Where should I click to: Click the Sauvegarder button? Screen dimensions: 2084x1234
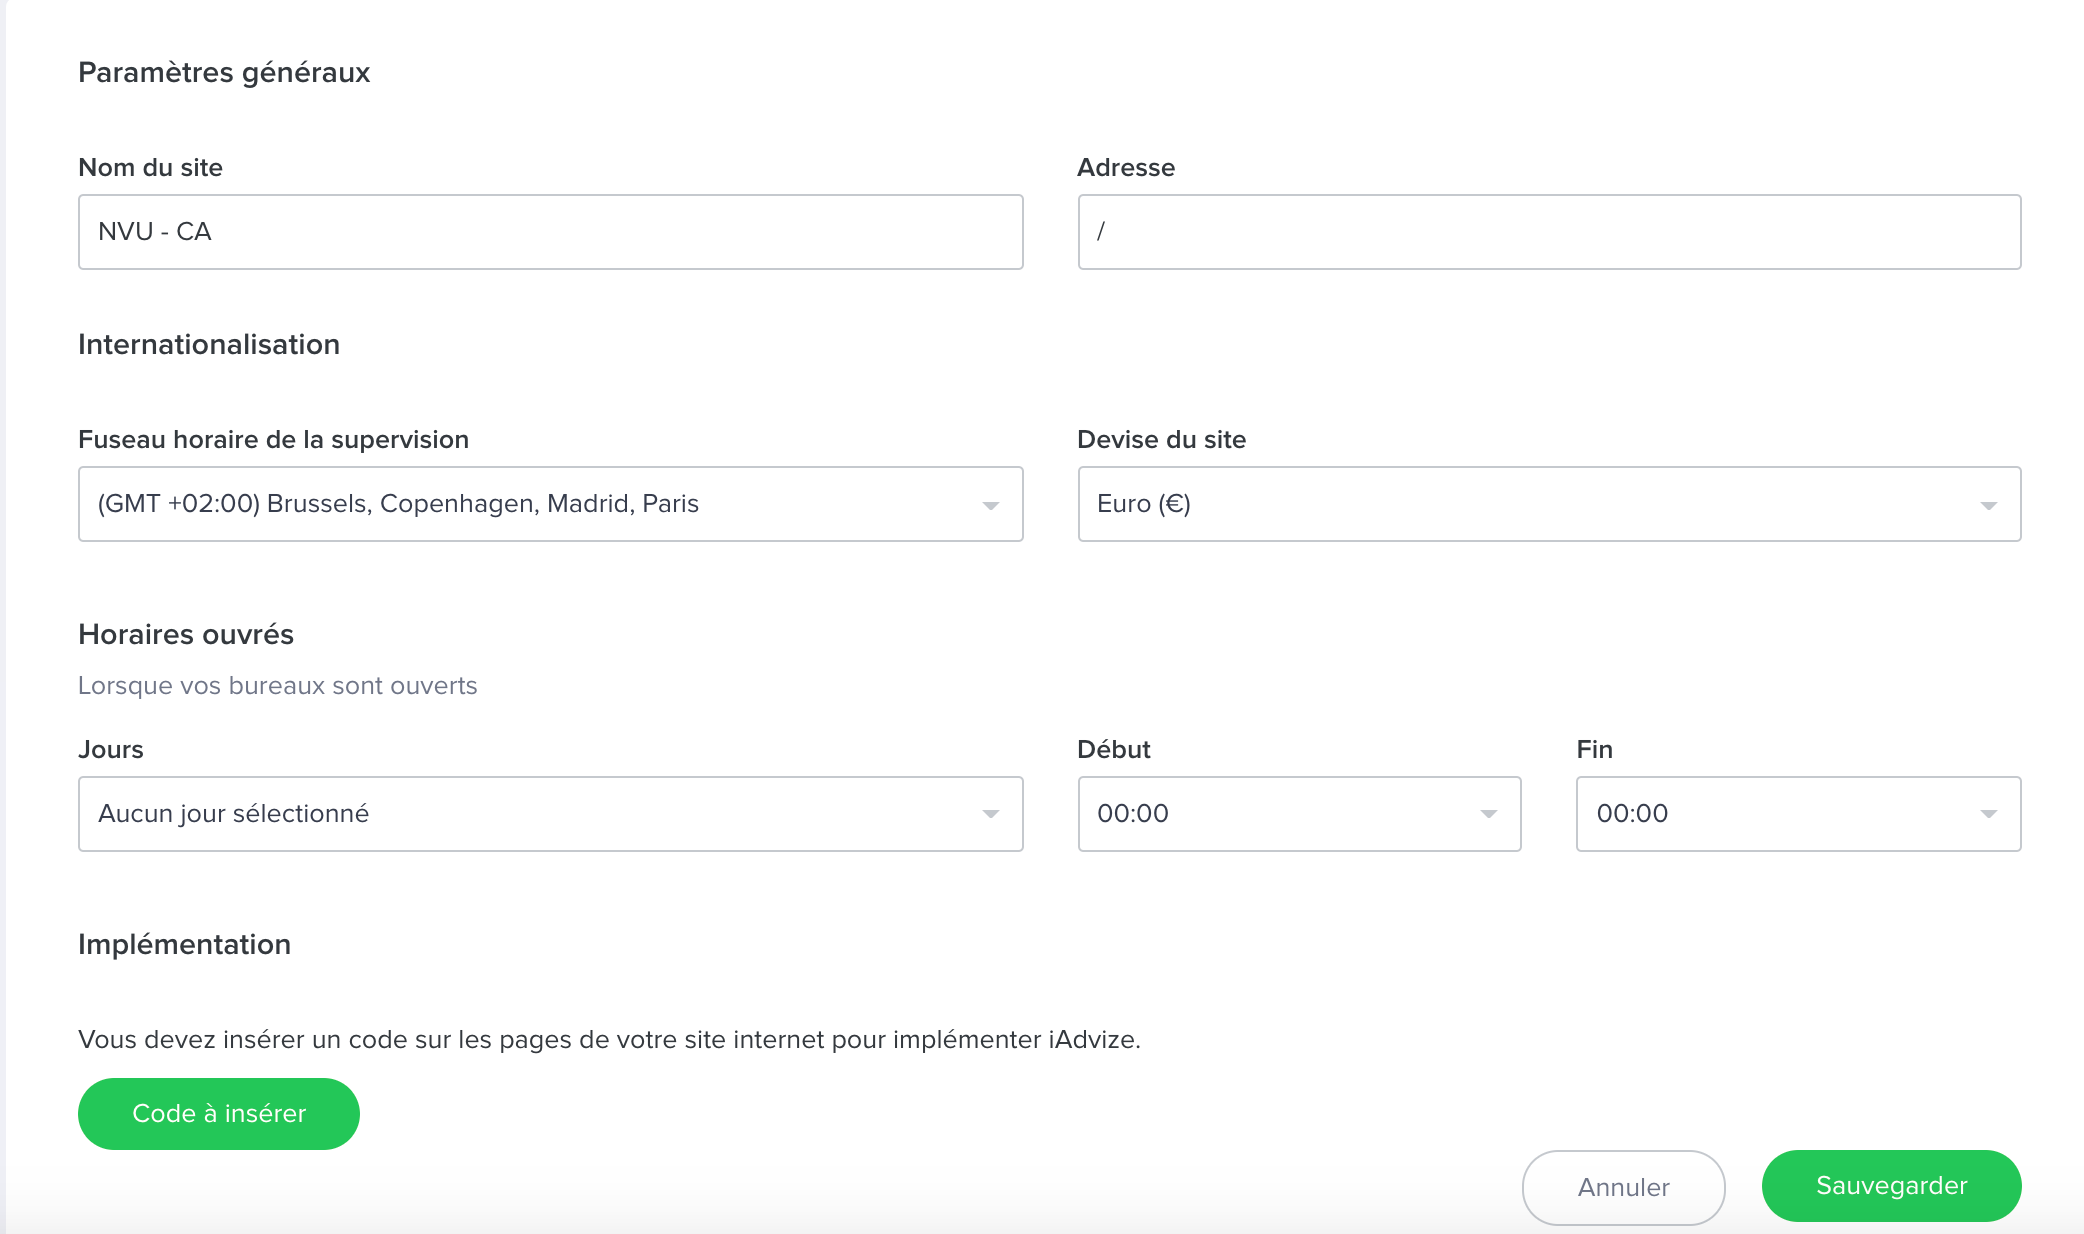point(1891,1186)
